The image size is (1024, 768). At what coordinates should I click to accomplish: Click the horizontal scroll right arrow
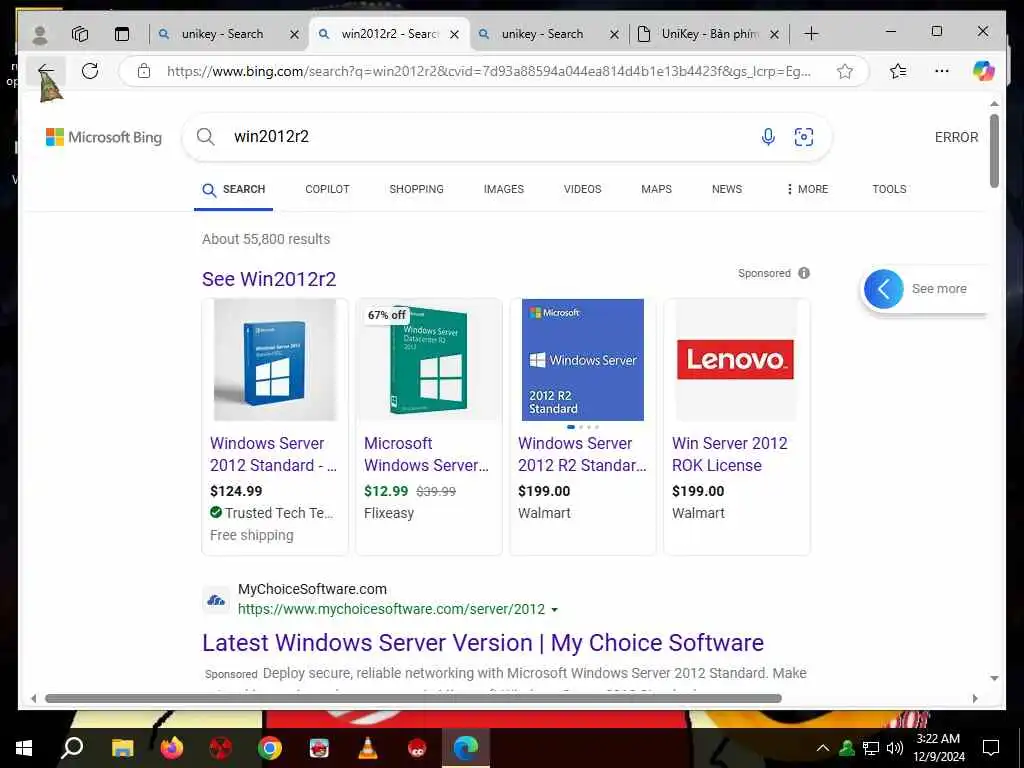975,698
